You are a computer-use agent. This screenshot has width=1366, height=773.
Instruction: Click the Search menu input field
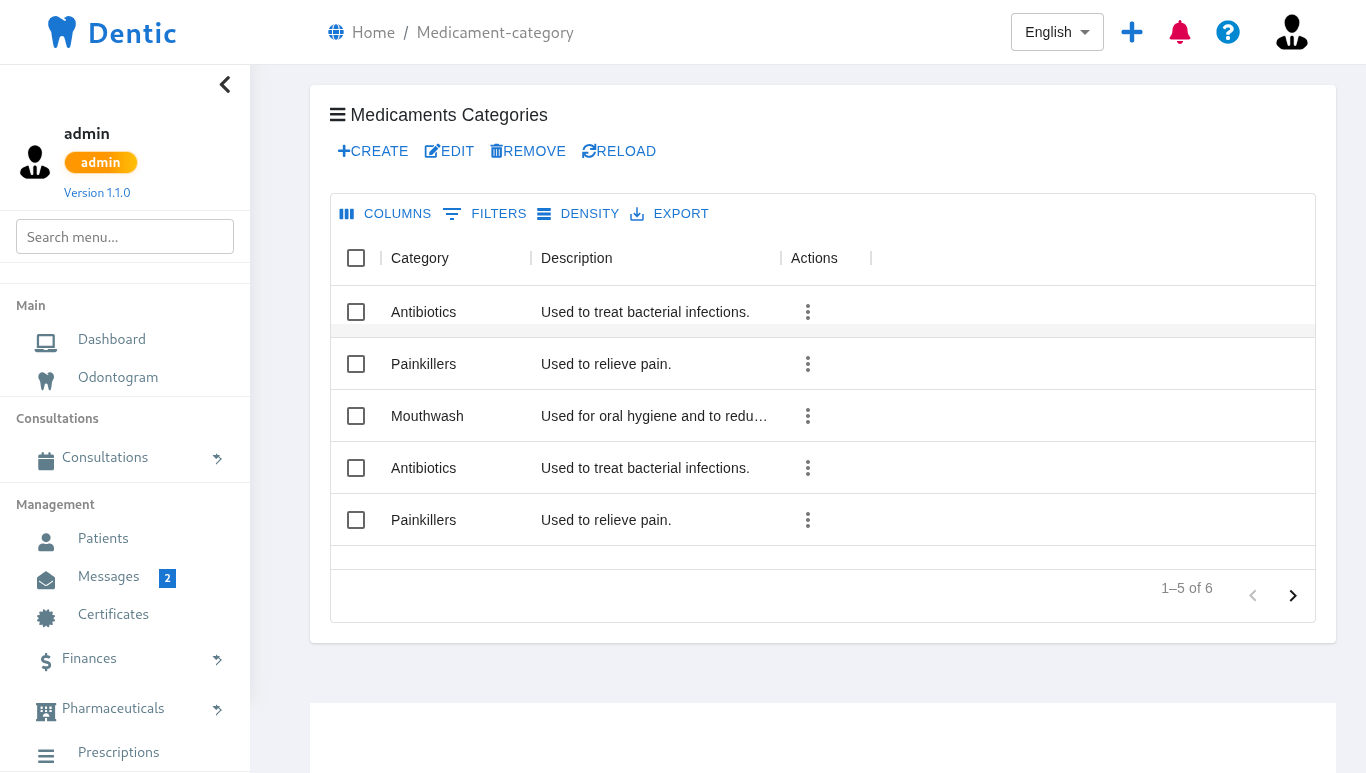[125, 237]
